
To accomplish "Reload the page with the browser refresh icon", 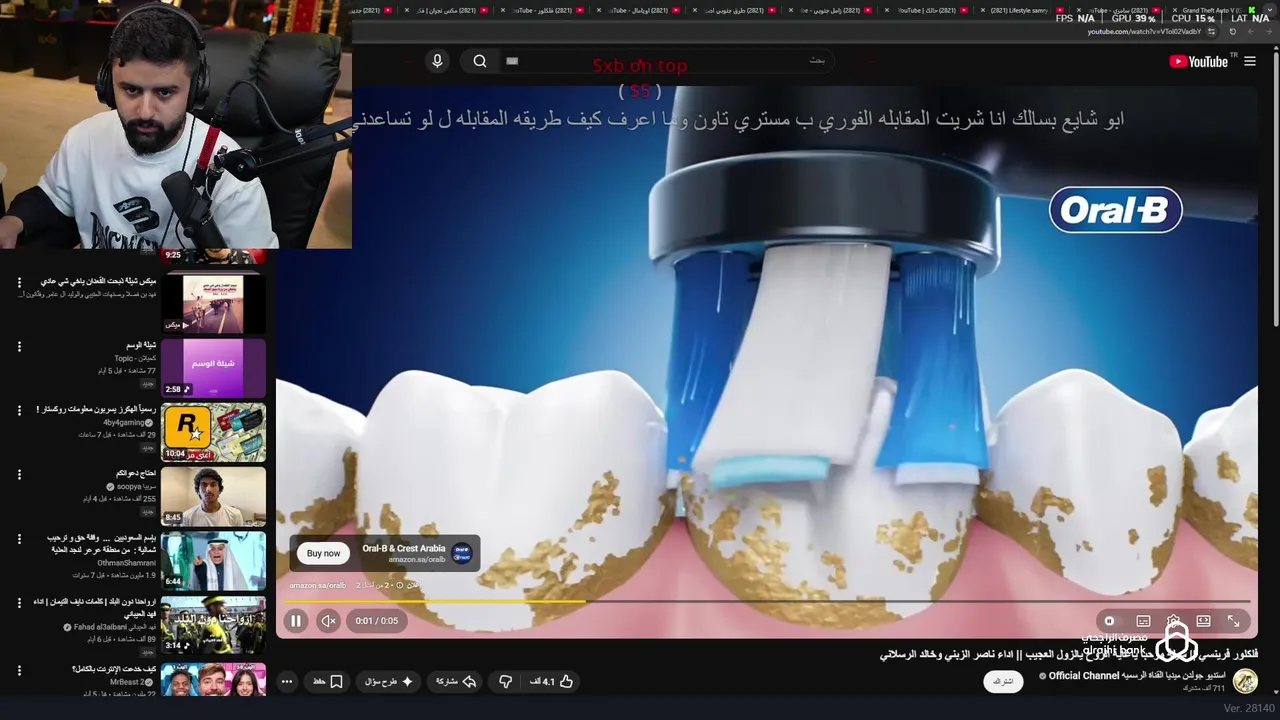I will 1233,32.
